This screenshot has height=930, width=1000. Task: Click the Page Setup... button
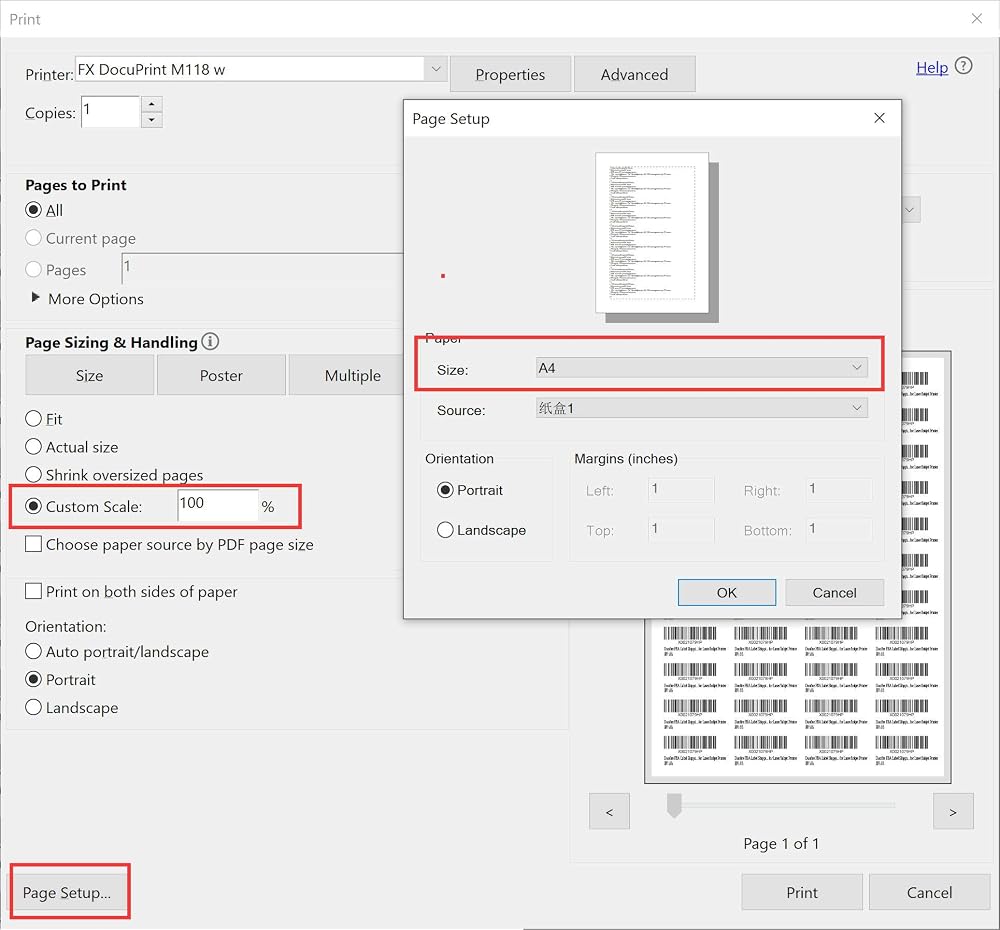[68, 892]
